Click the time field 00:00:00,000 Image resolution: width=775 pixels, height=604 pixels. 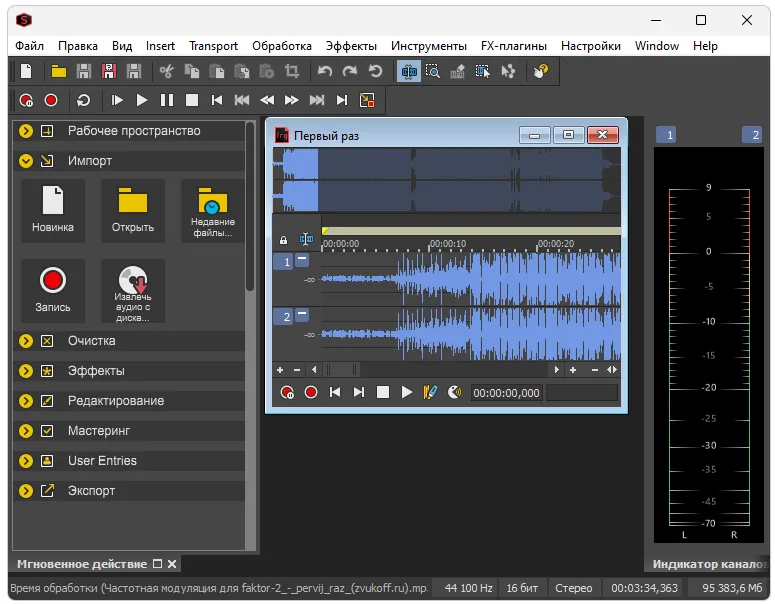(506, 393)
